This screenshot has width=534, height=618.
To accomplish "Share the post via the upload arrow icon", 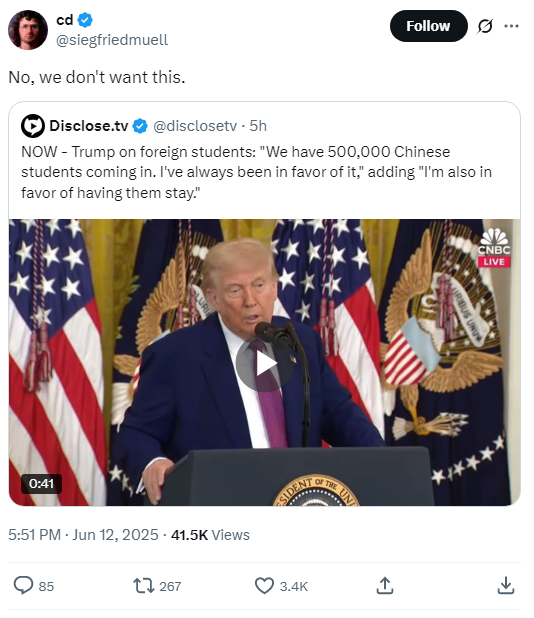I will click(x=385, y=585).
